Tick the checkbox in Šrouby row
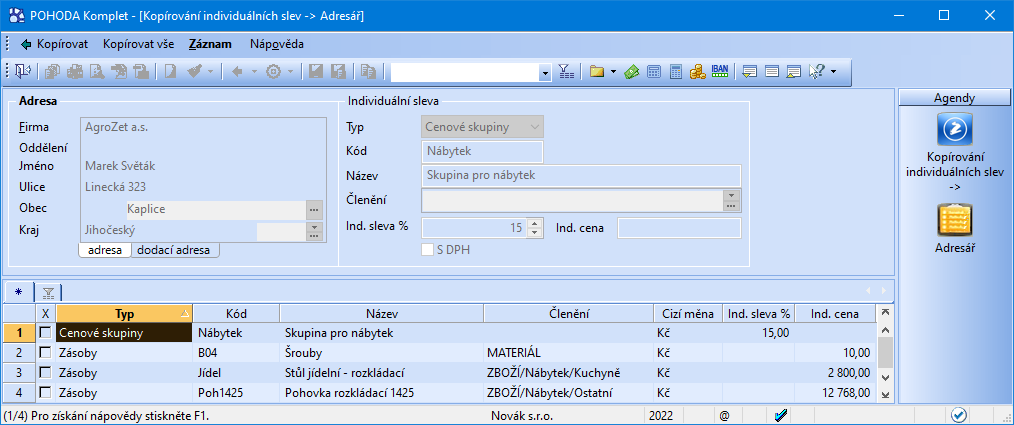Viewport: 1014px width, 425px height. point(45,353)
